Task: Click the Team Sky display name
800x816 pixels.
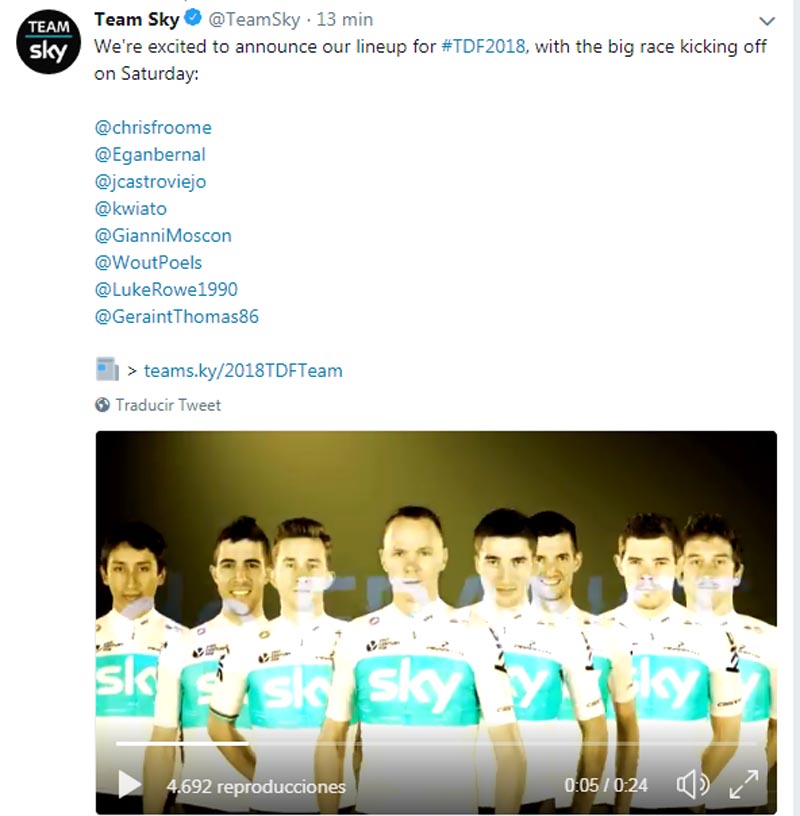Action: pyautogui.click(x=136, y=19)
